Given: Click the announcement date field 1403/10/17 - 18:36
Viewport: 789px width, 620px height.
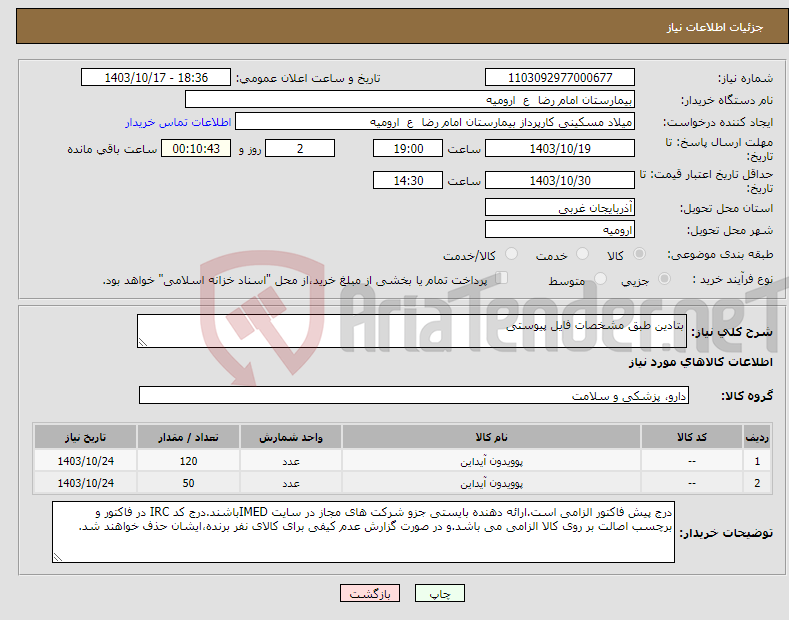Looking at the screenshot, I should (155, 78).
